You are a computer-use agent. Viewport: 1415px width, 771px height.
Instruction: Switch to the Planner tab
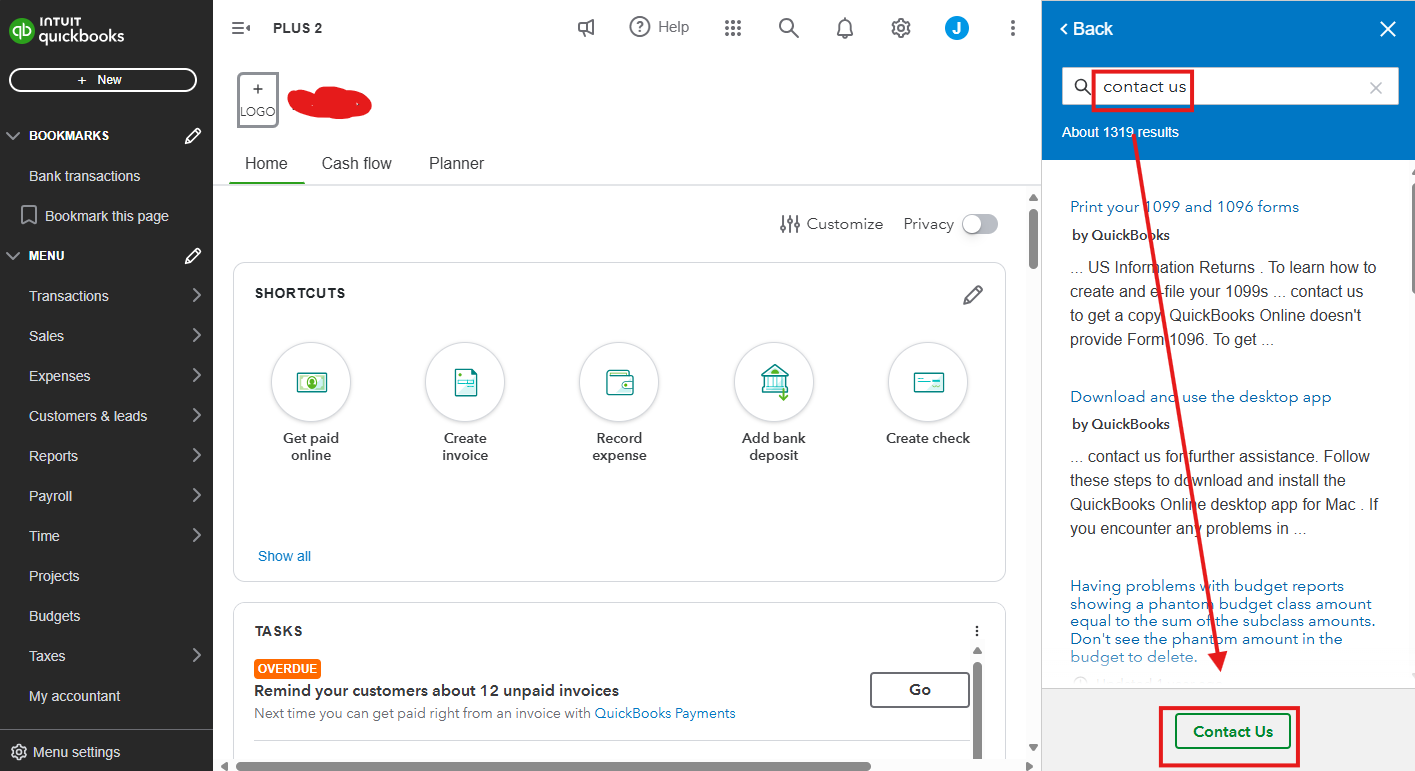tap(457, 164)
